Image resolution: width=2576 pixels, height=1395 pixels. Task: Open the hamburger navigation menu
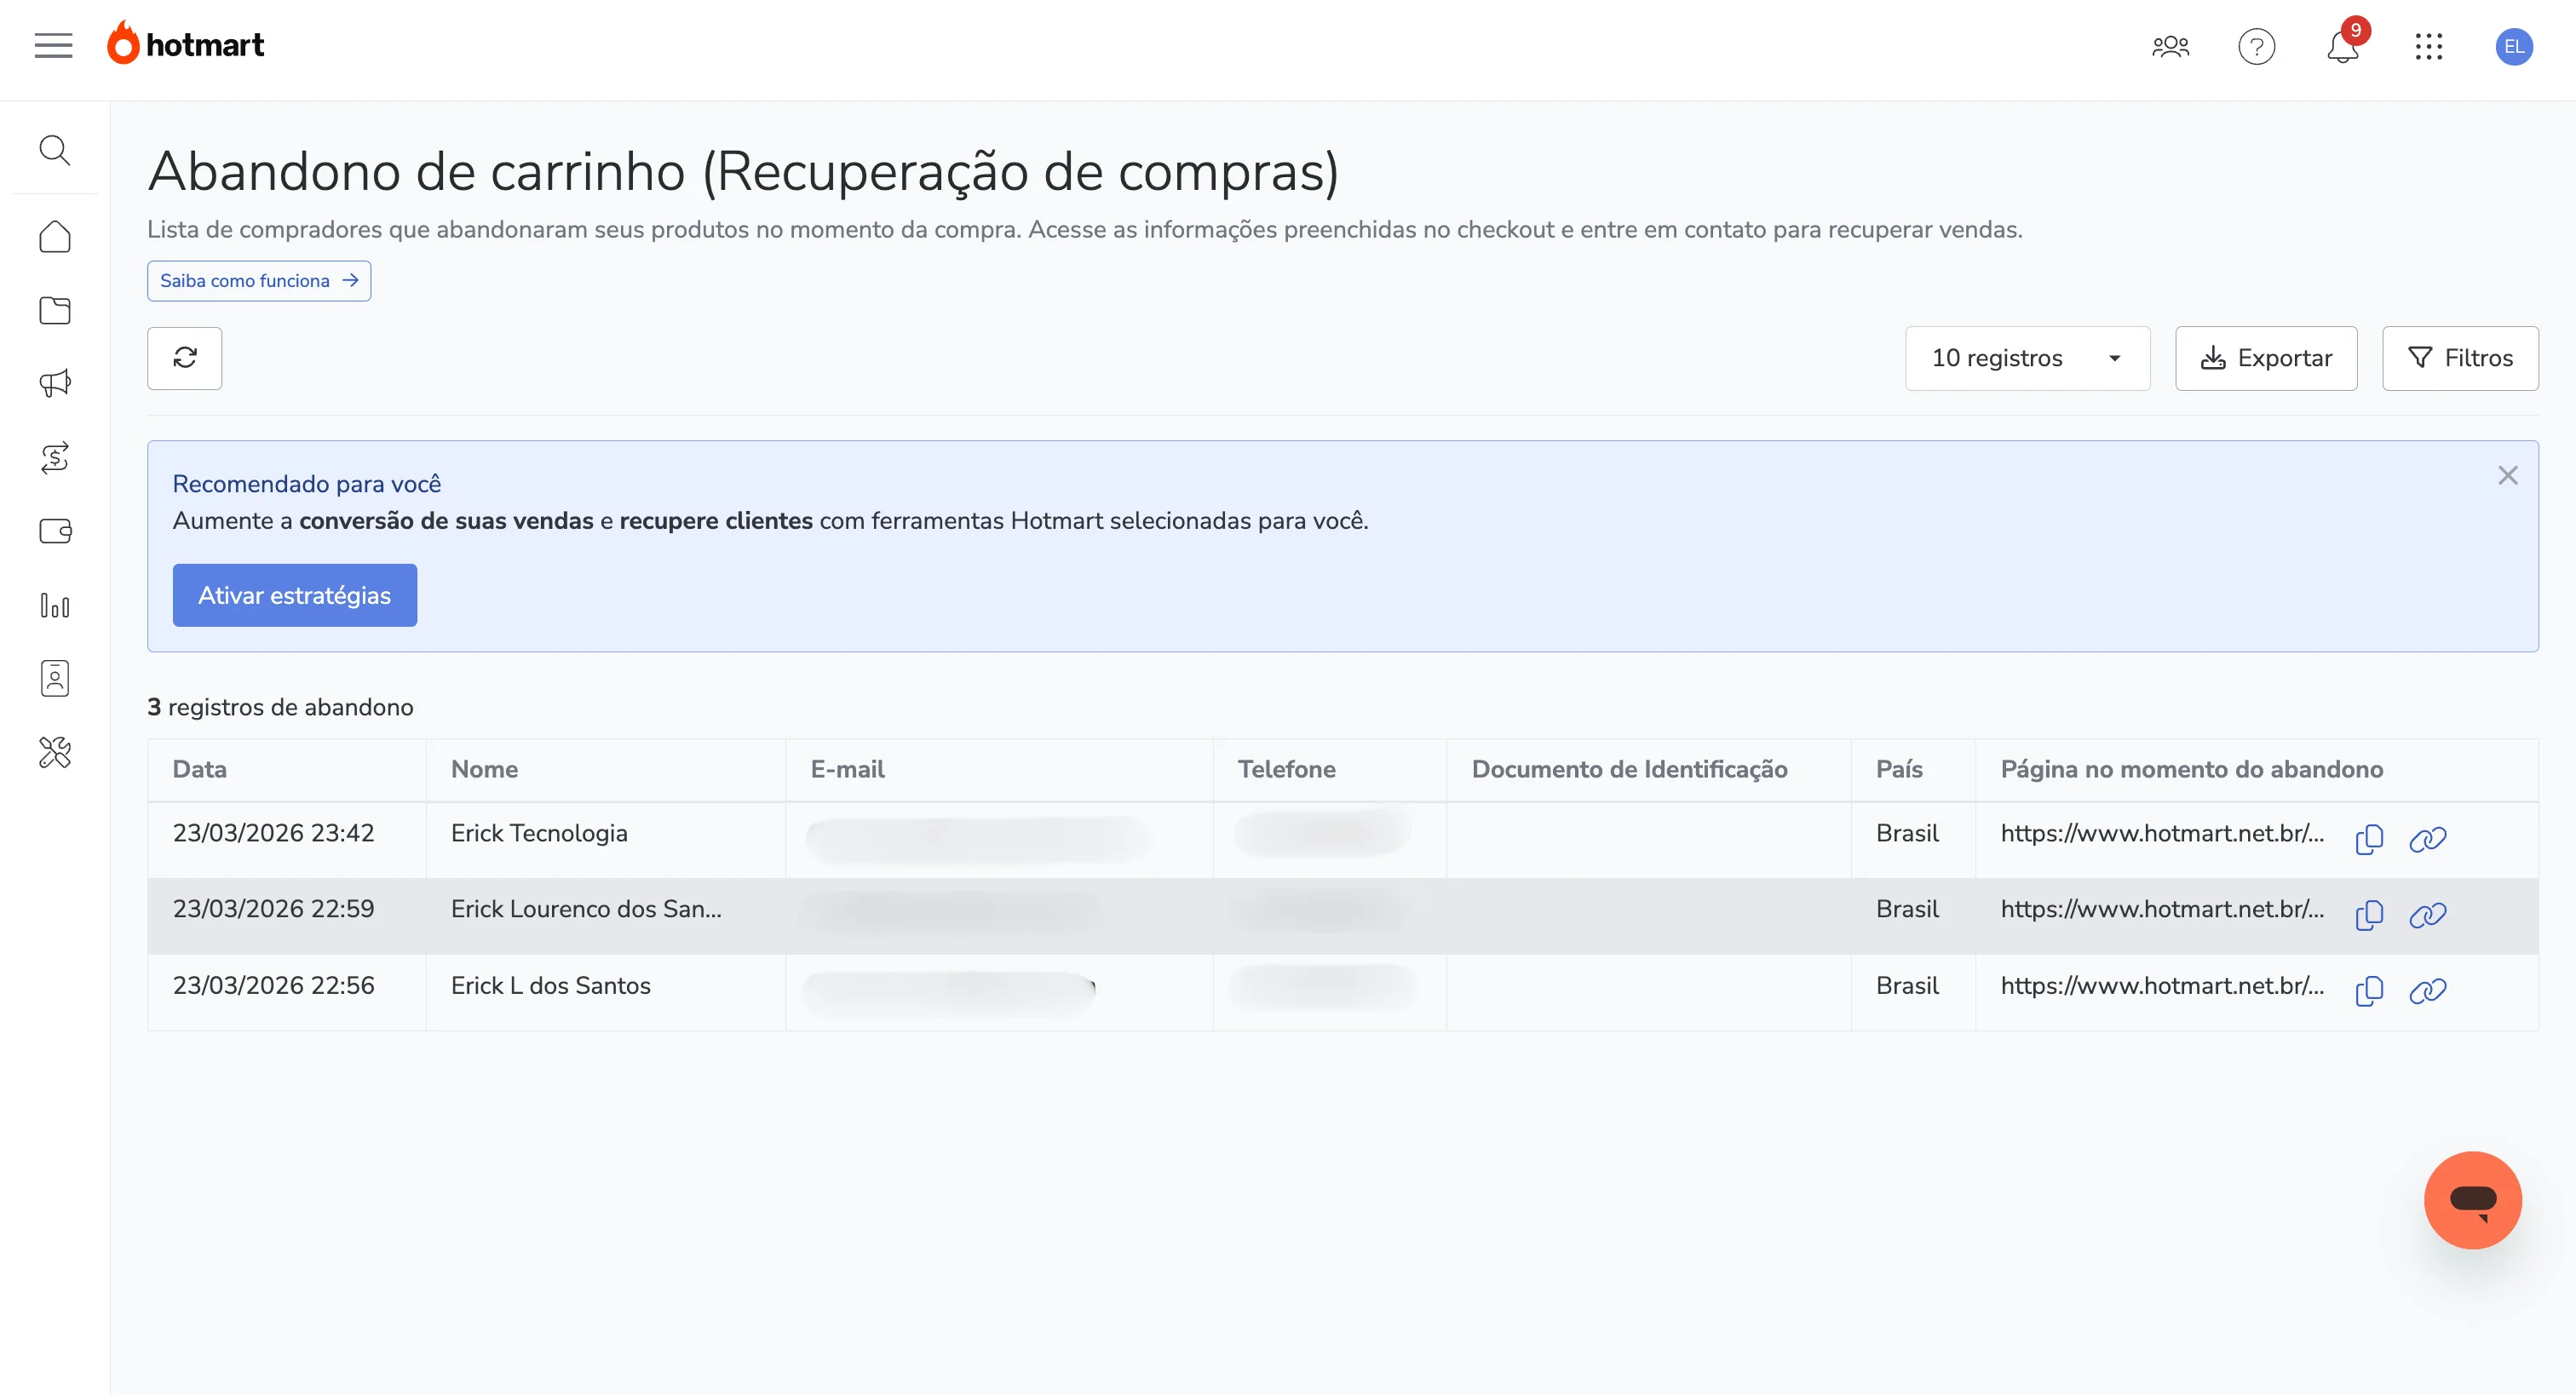[54, 45]
